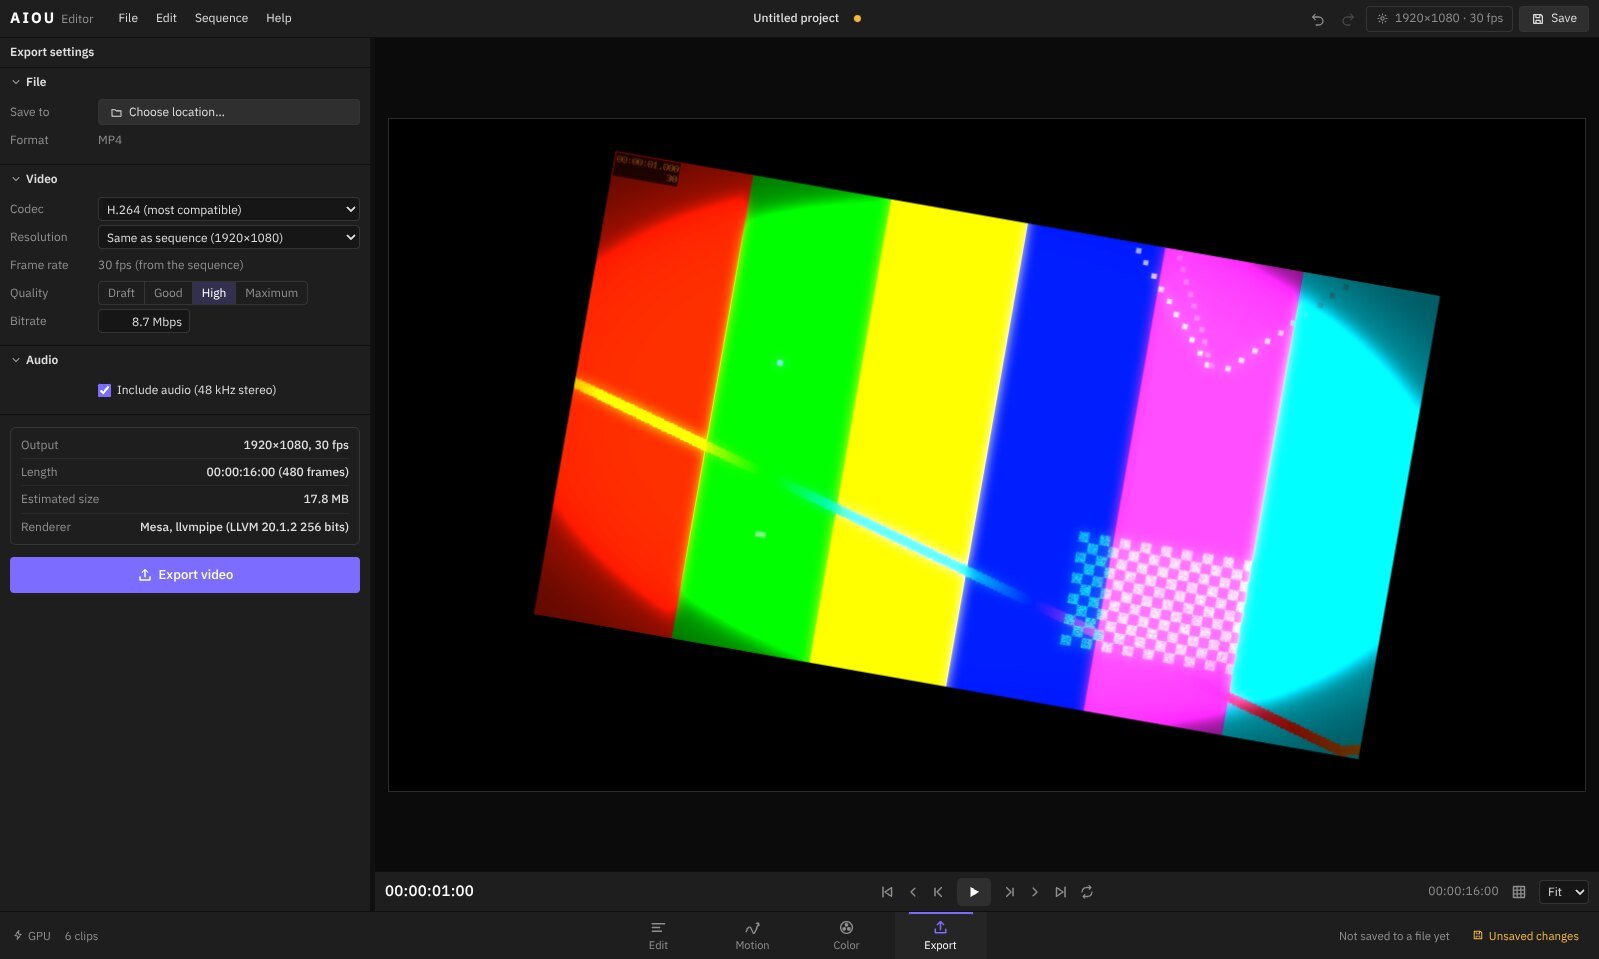The width and height of the screenshot is (1599, 959).
Task: Select Good quality
Action: coord(168,293)
